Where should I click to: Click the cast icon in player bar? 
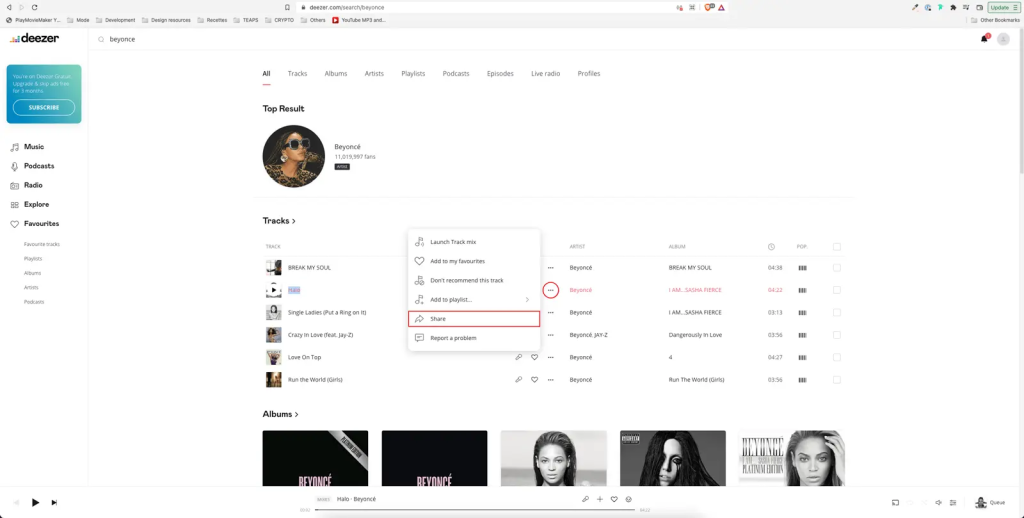pos(896,502)
